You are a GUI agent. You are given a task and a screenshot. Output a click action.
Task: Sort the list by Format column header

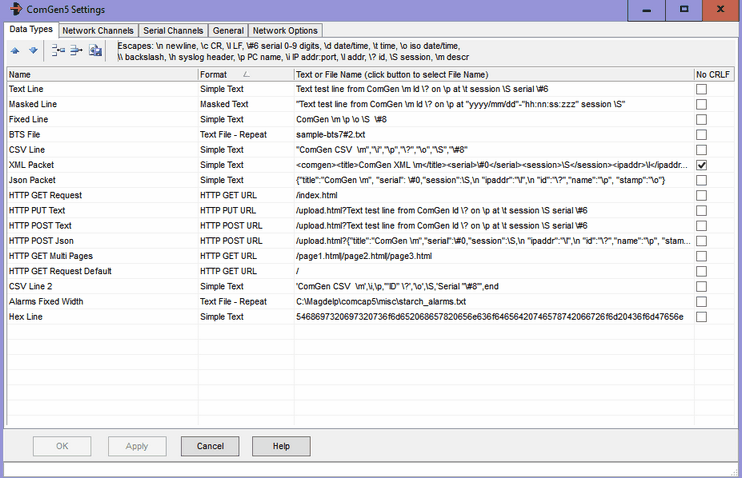click(x=244, y=74)
